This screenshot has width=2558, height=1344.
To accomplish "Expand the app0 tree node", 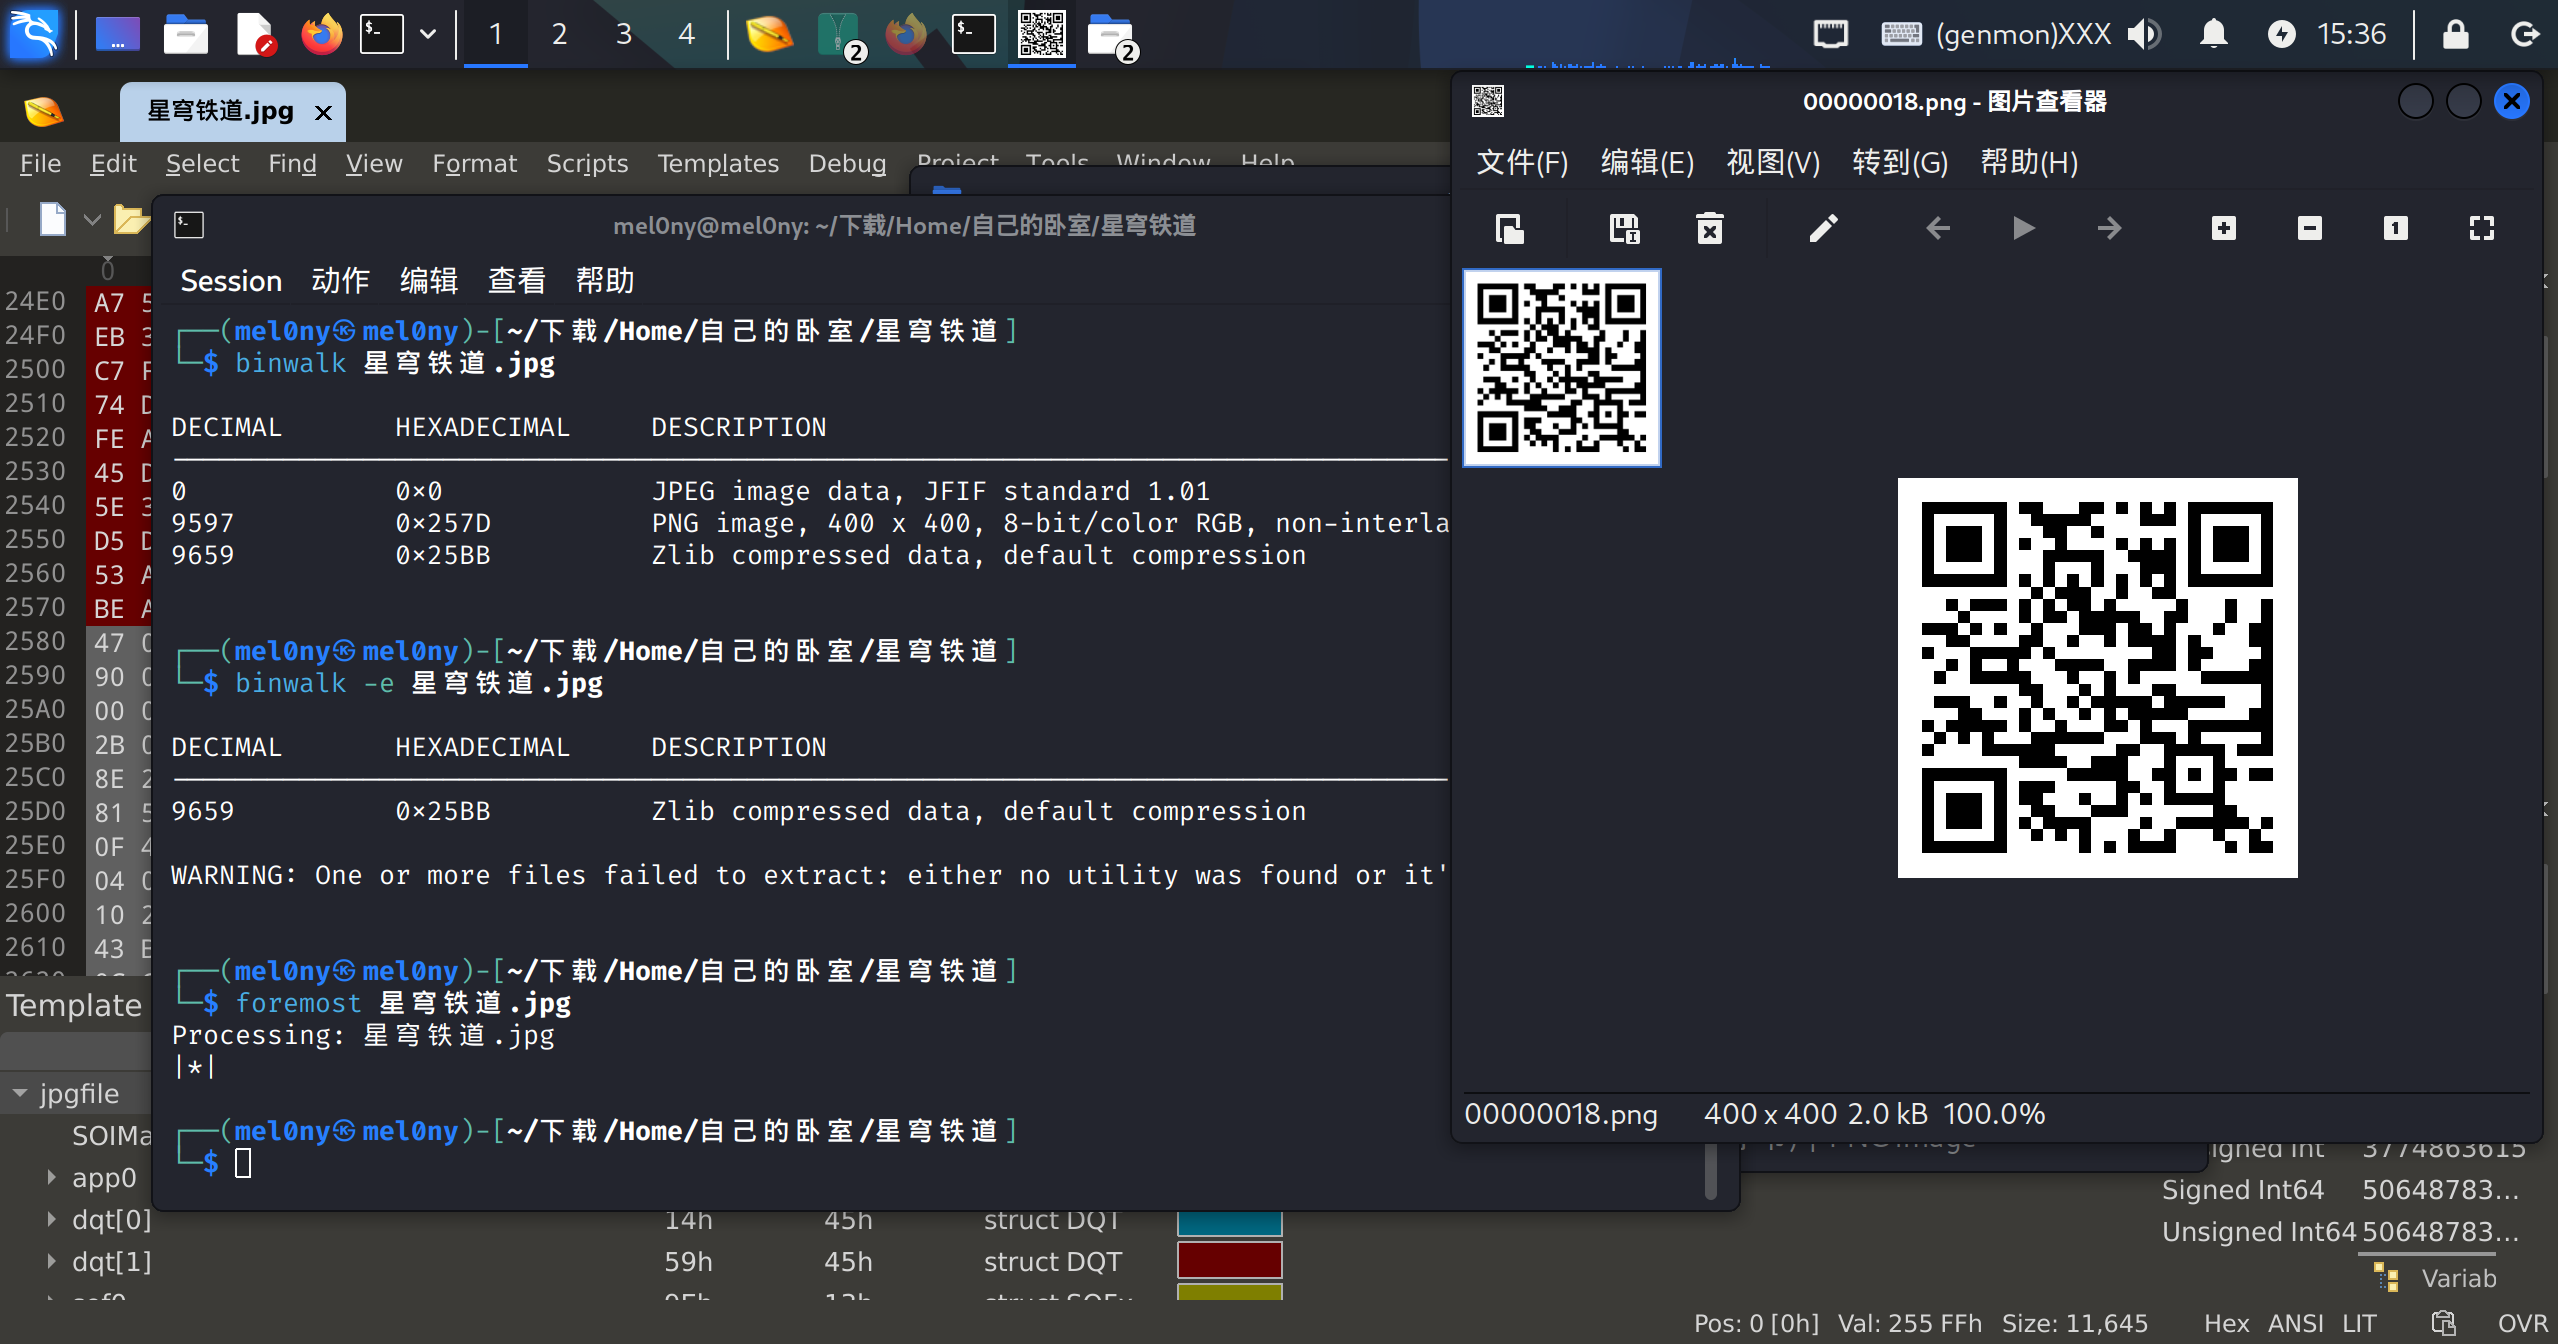I will 51,1177.
